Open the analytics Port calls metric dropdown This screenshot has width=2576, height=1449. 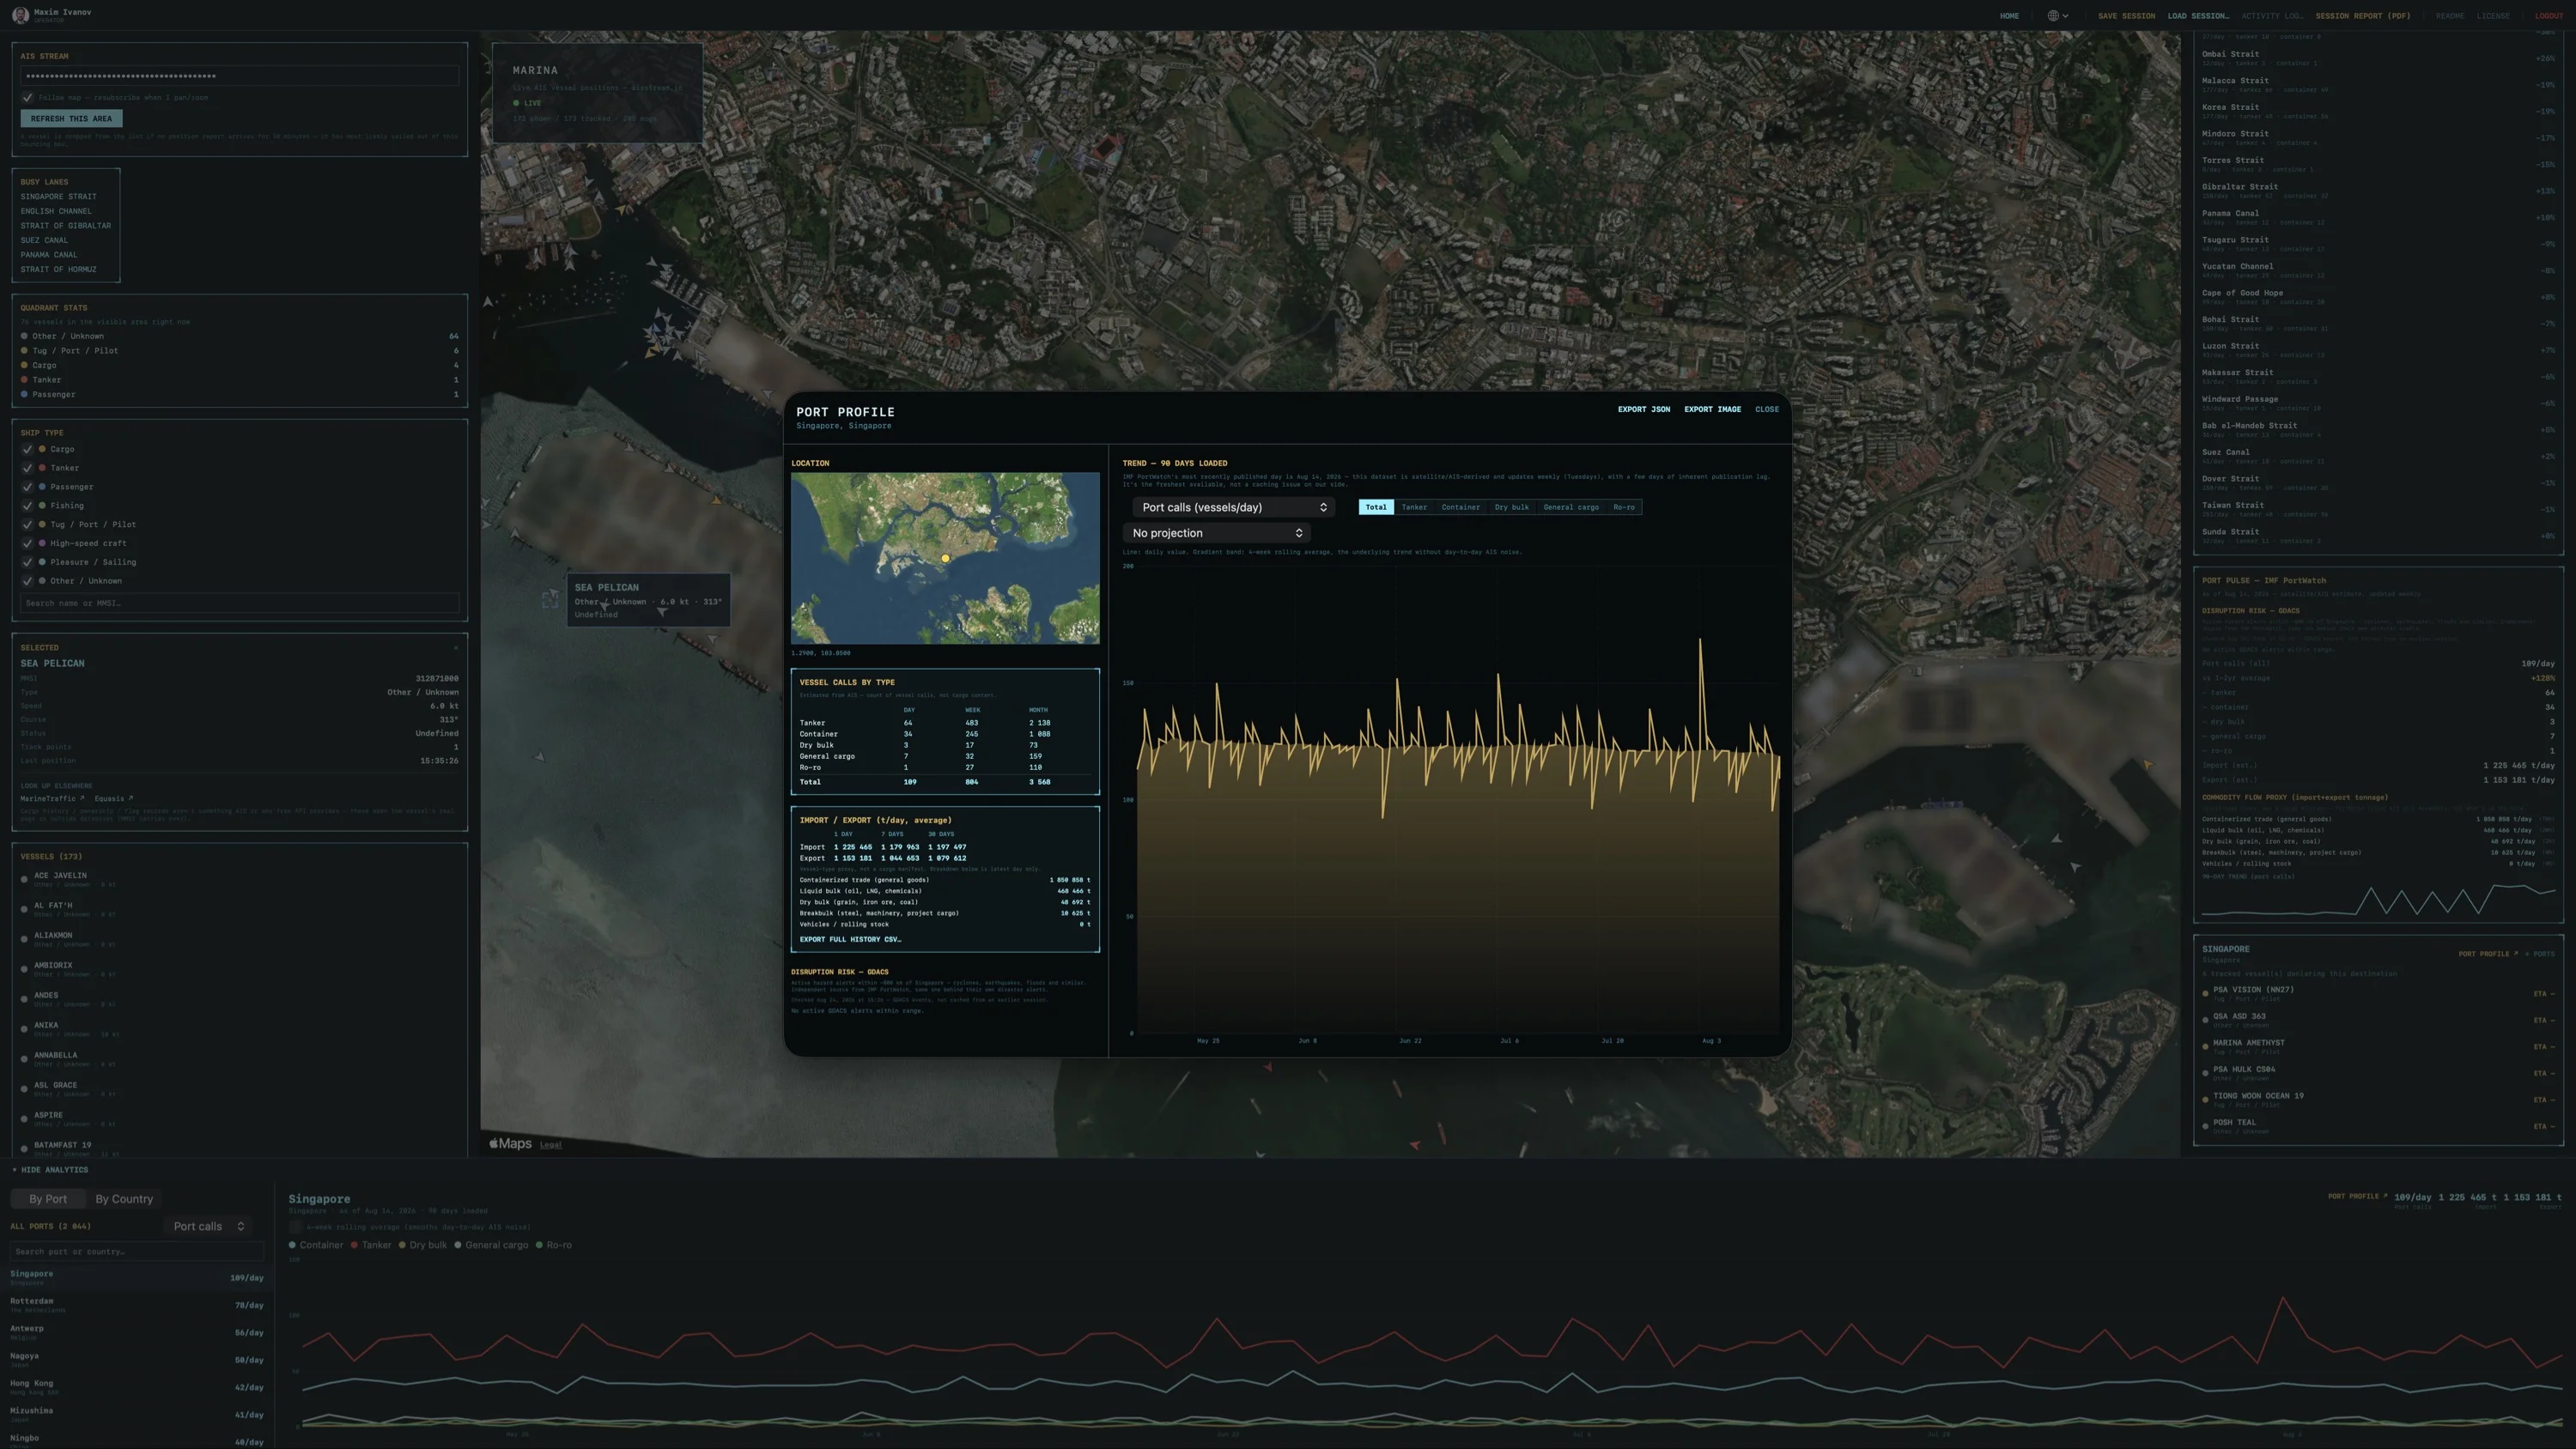tap(208, 1226)
